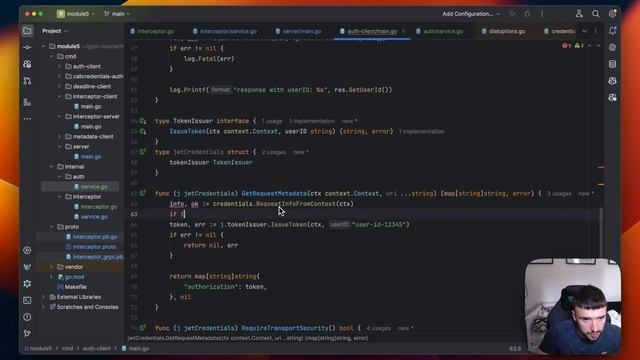Click the Search Everywhere magnifier icon
Screen dimensions: 640x360
(596, 14)
